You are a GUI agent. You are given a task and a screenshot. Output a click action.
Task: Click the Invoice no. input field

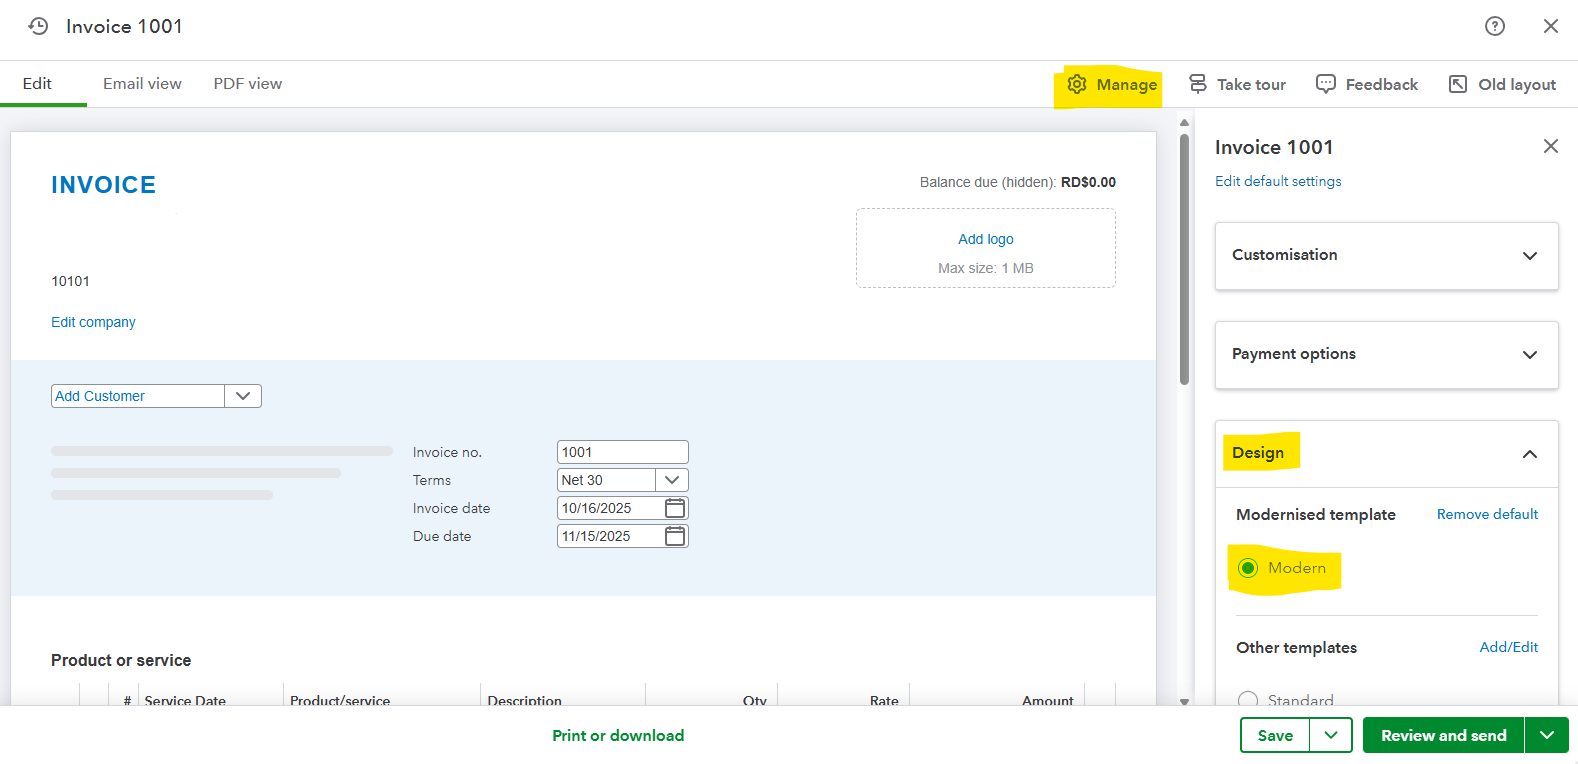(x=621, y=452)
